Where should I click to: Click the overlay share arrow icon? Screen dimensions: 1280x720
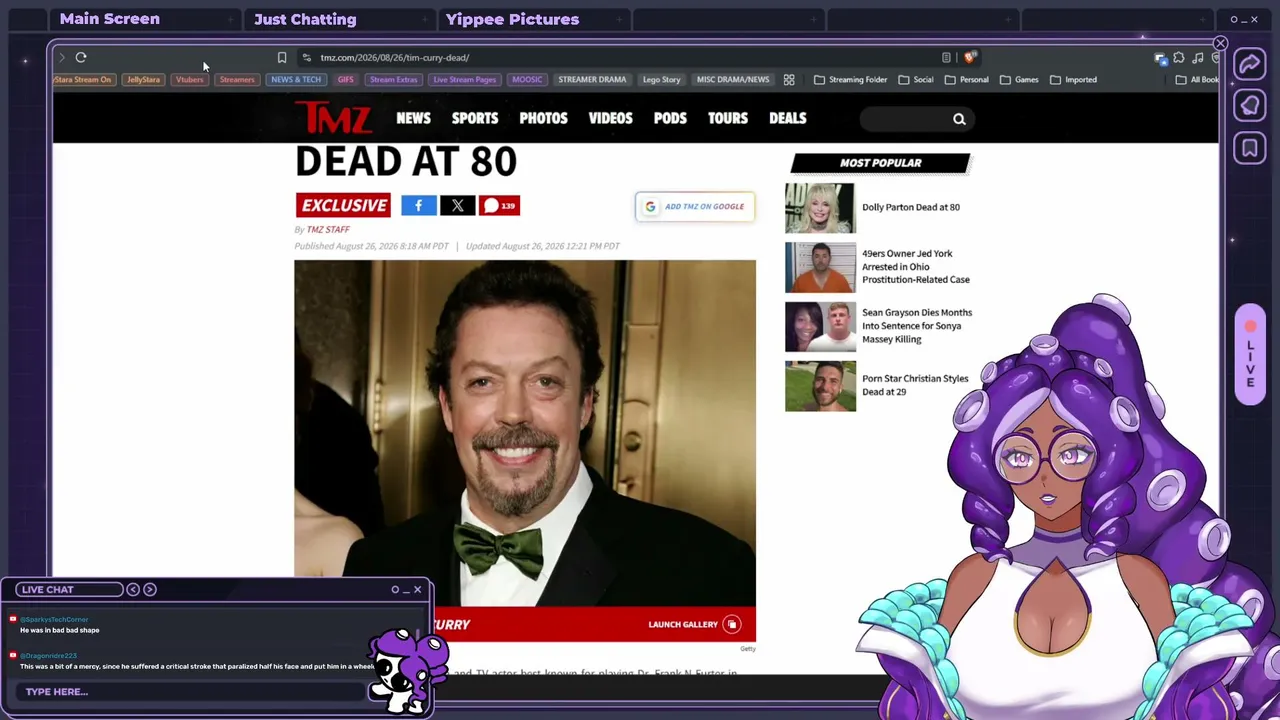click(1250, 65)
